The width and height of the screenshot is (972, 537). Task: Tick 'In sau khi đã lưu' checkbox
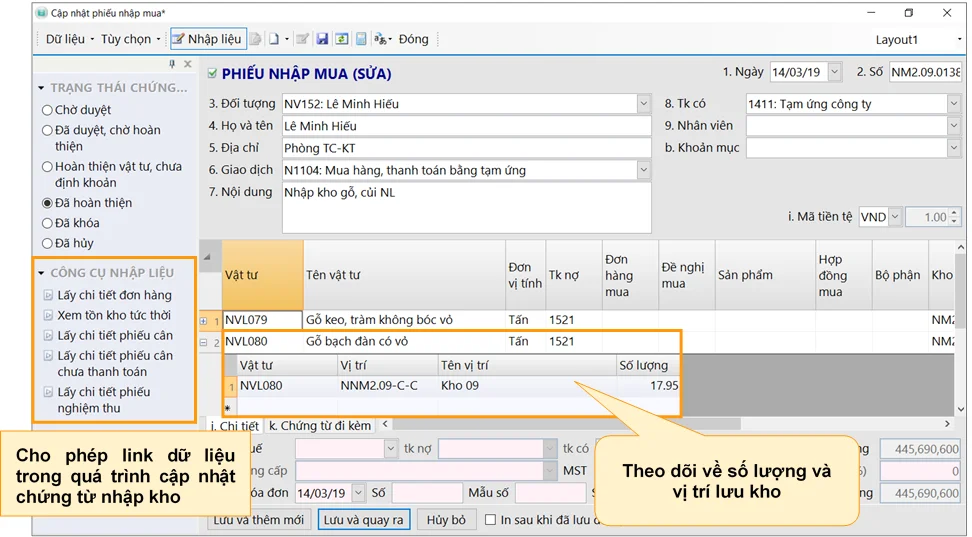490,520
